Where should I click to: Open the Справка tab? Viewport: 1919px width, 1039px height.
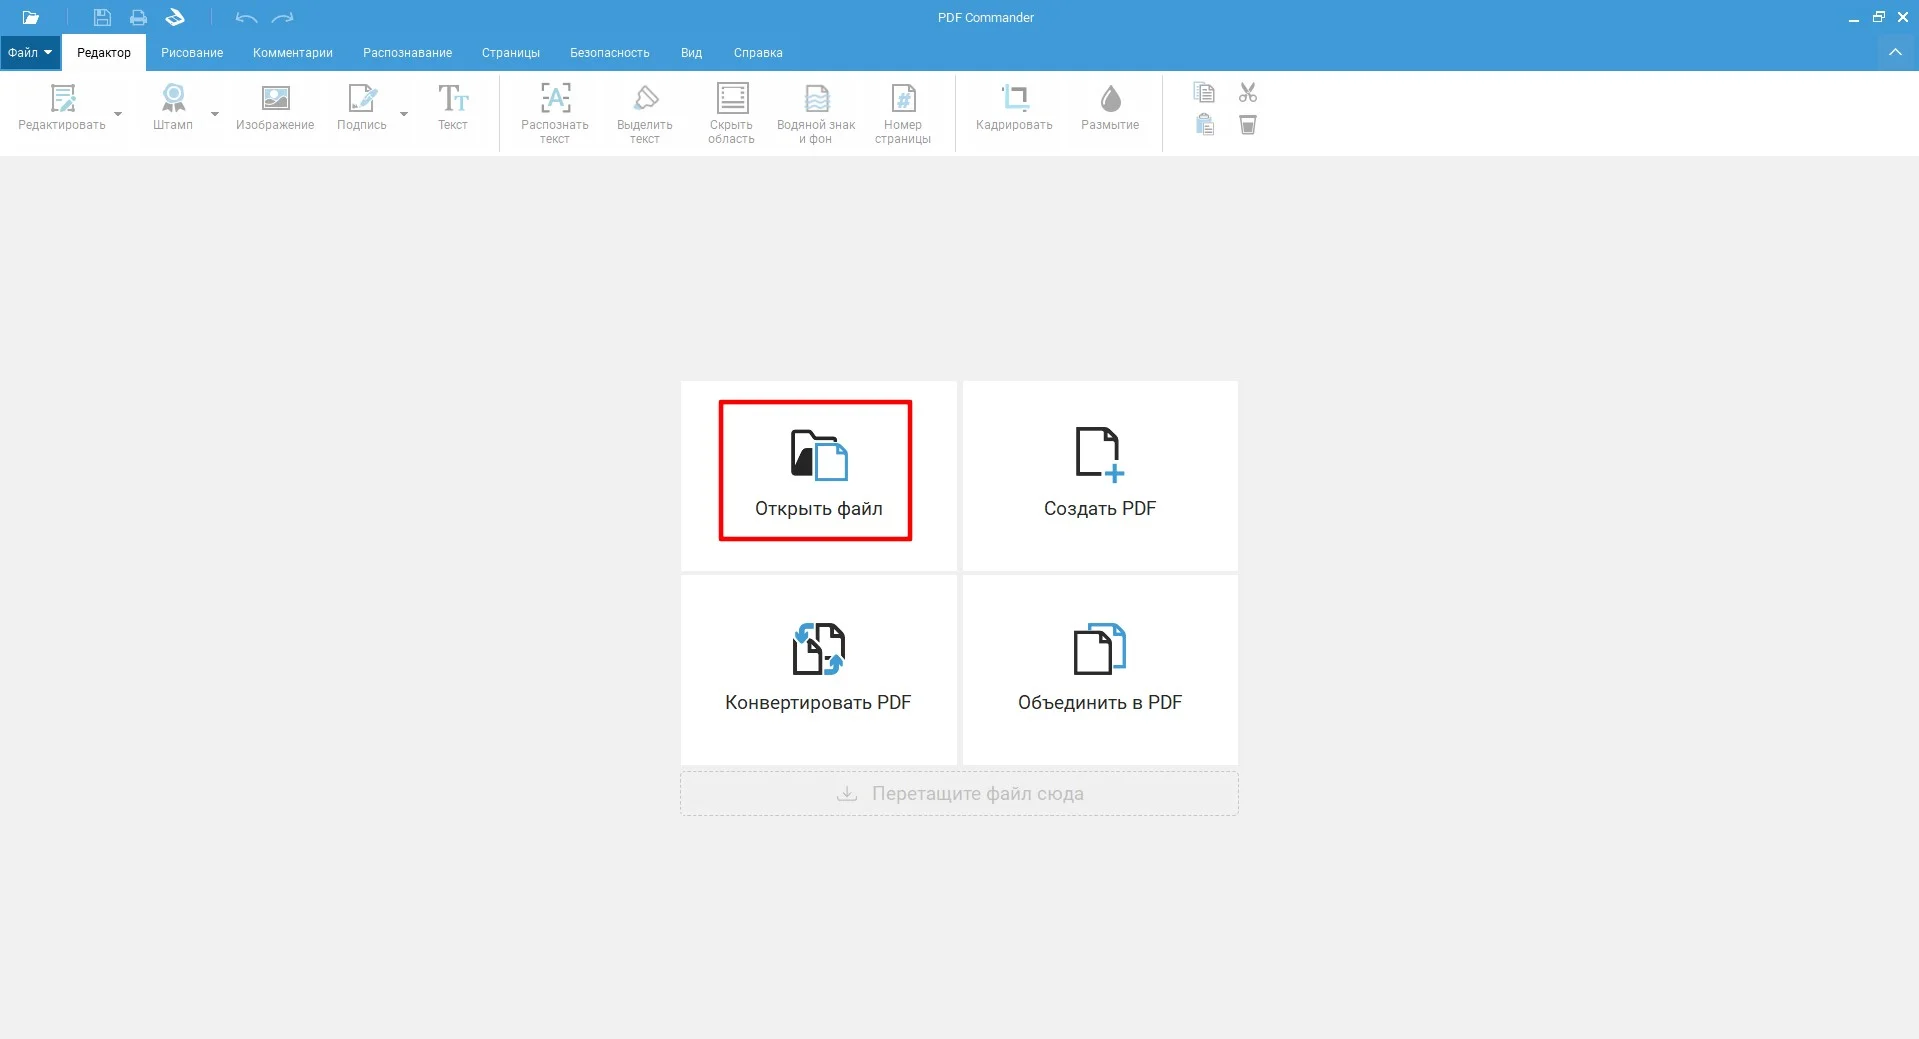tap(758, 53)
